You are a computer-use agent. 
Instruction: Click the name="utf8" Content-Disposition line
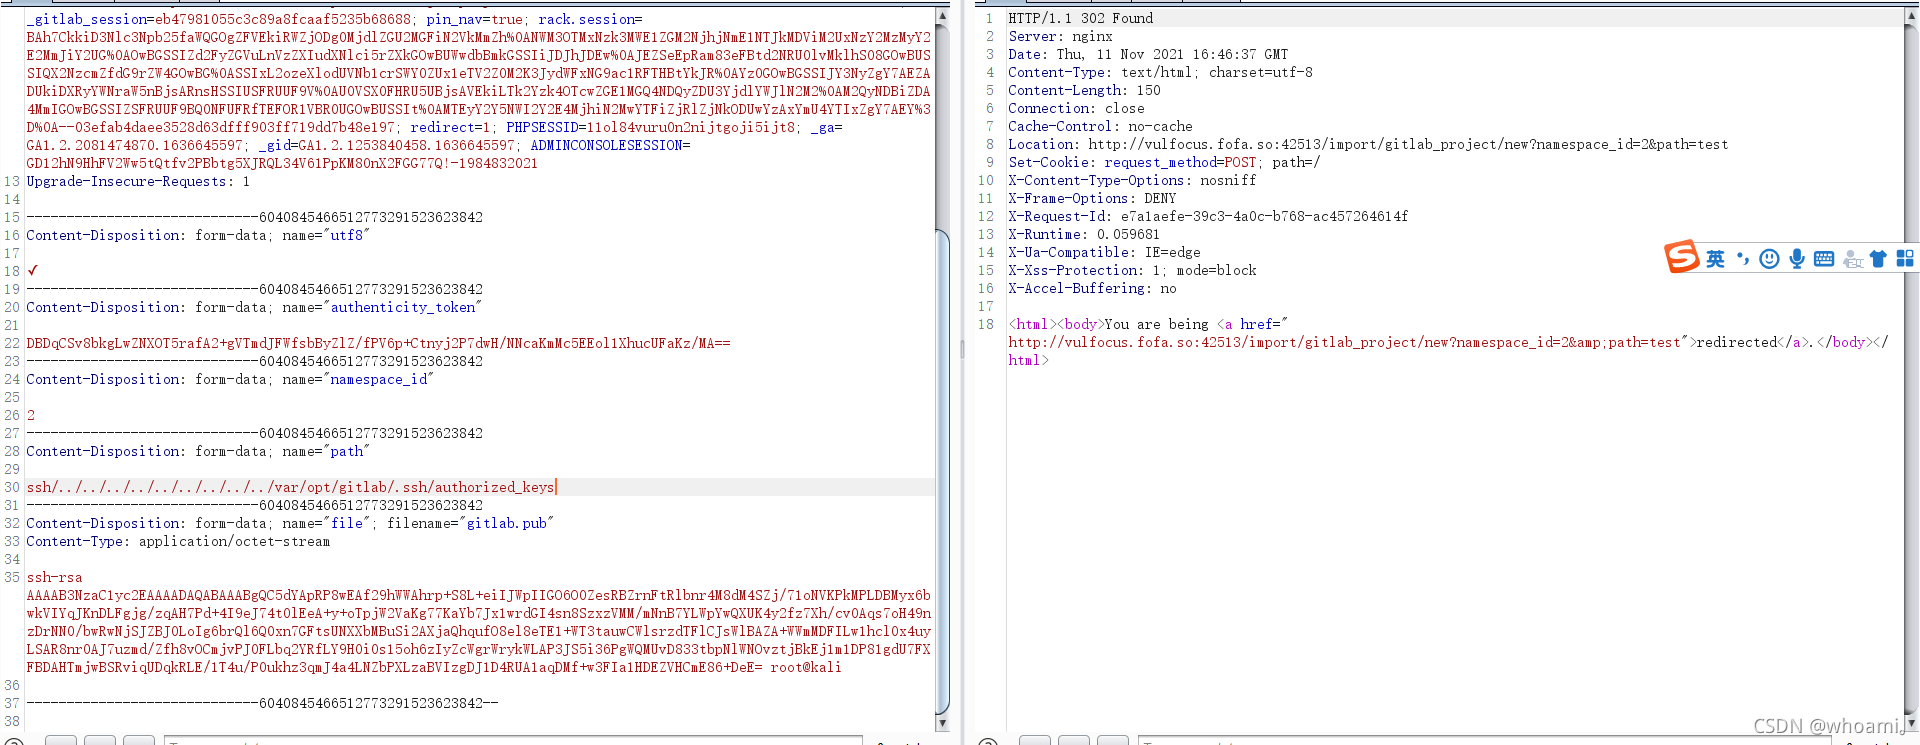198,235
